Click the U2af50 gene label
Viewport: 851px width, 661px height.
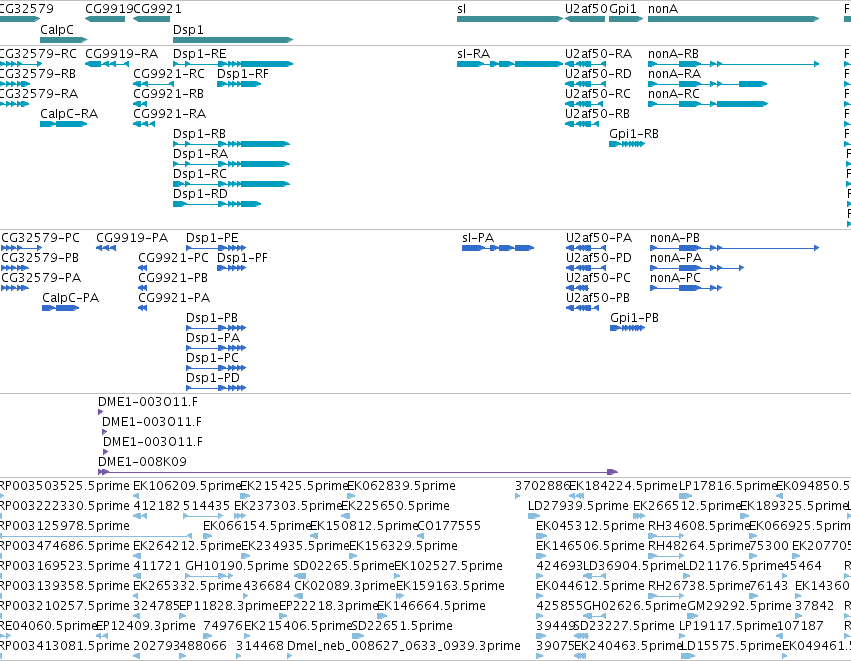click(x=586, y=9)
